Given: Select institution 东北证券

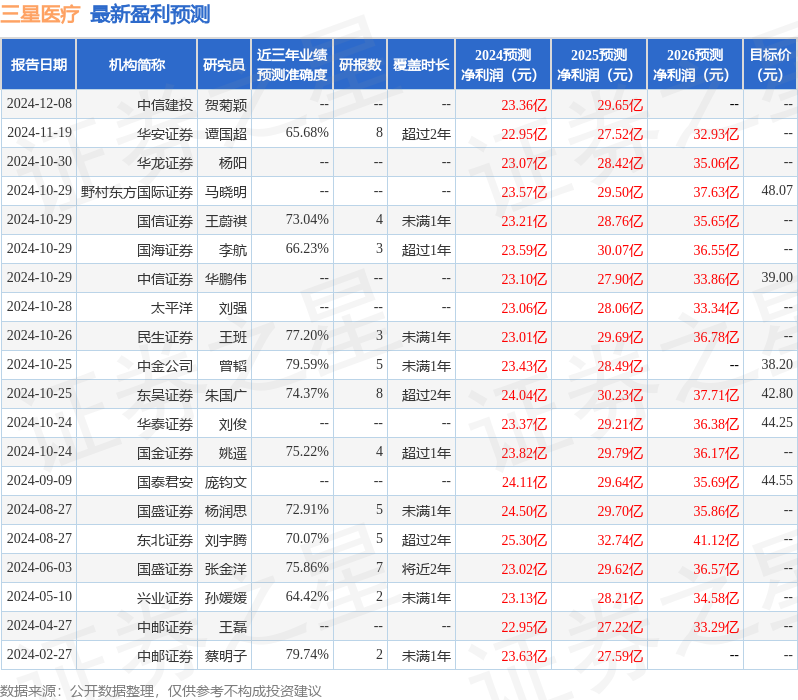Looking at the screenshot, I should pyautogui.click(x=165, y=540).
